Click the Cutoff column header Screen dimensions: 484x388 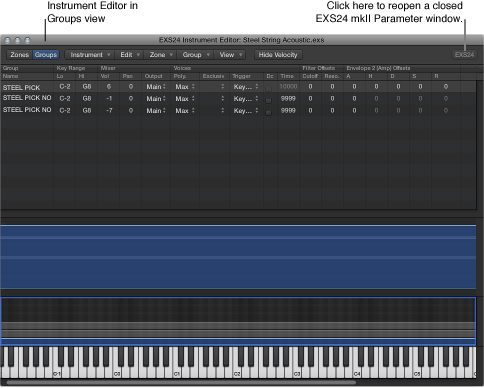point(310,76)
